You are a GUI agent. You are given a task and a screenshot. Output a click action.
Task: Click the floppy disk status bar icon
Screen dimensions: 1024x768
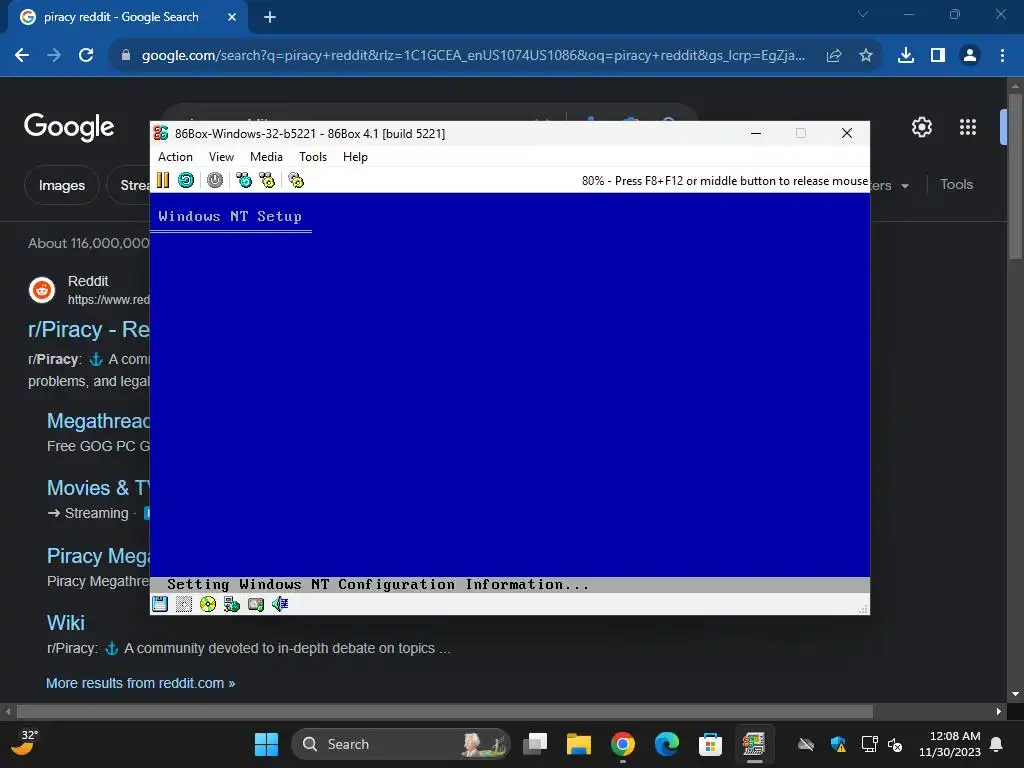pos(160,604)
